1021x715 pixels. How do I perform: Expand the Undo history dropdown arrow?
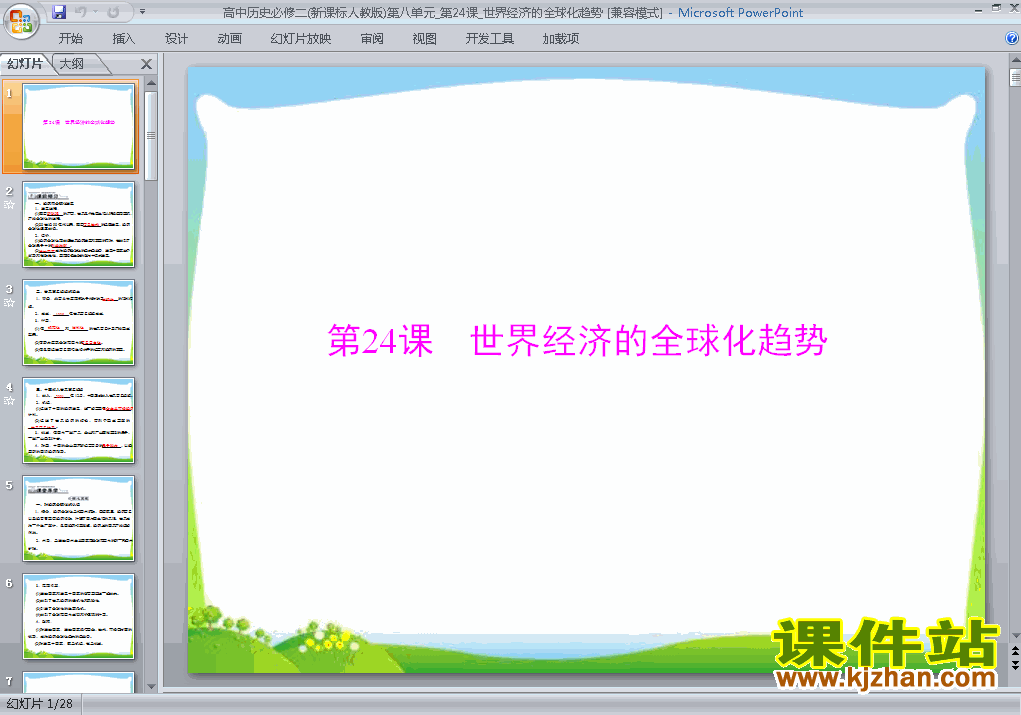pyautogui.click(x=95, y=12)
